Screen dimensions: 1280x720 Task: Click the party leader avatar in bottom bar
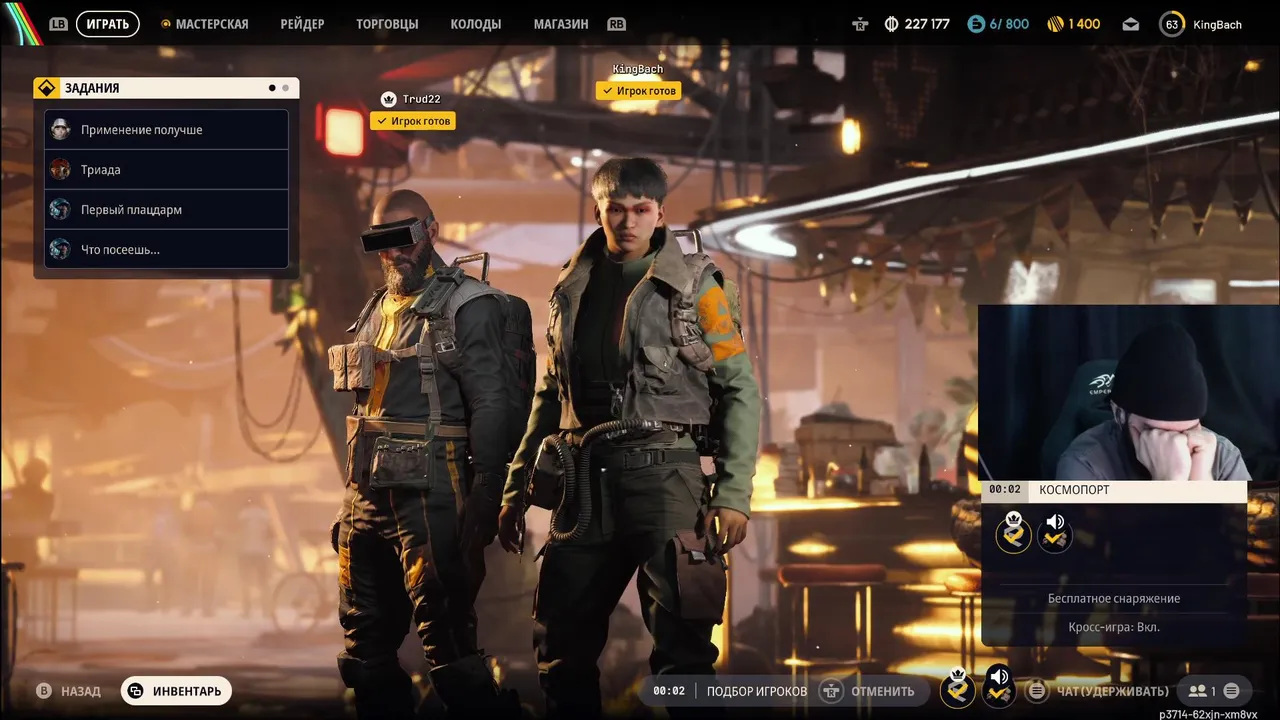point(958,688)
